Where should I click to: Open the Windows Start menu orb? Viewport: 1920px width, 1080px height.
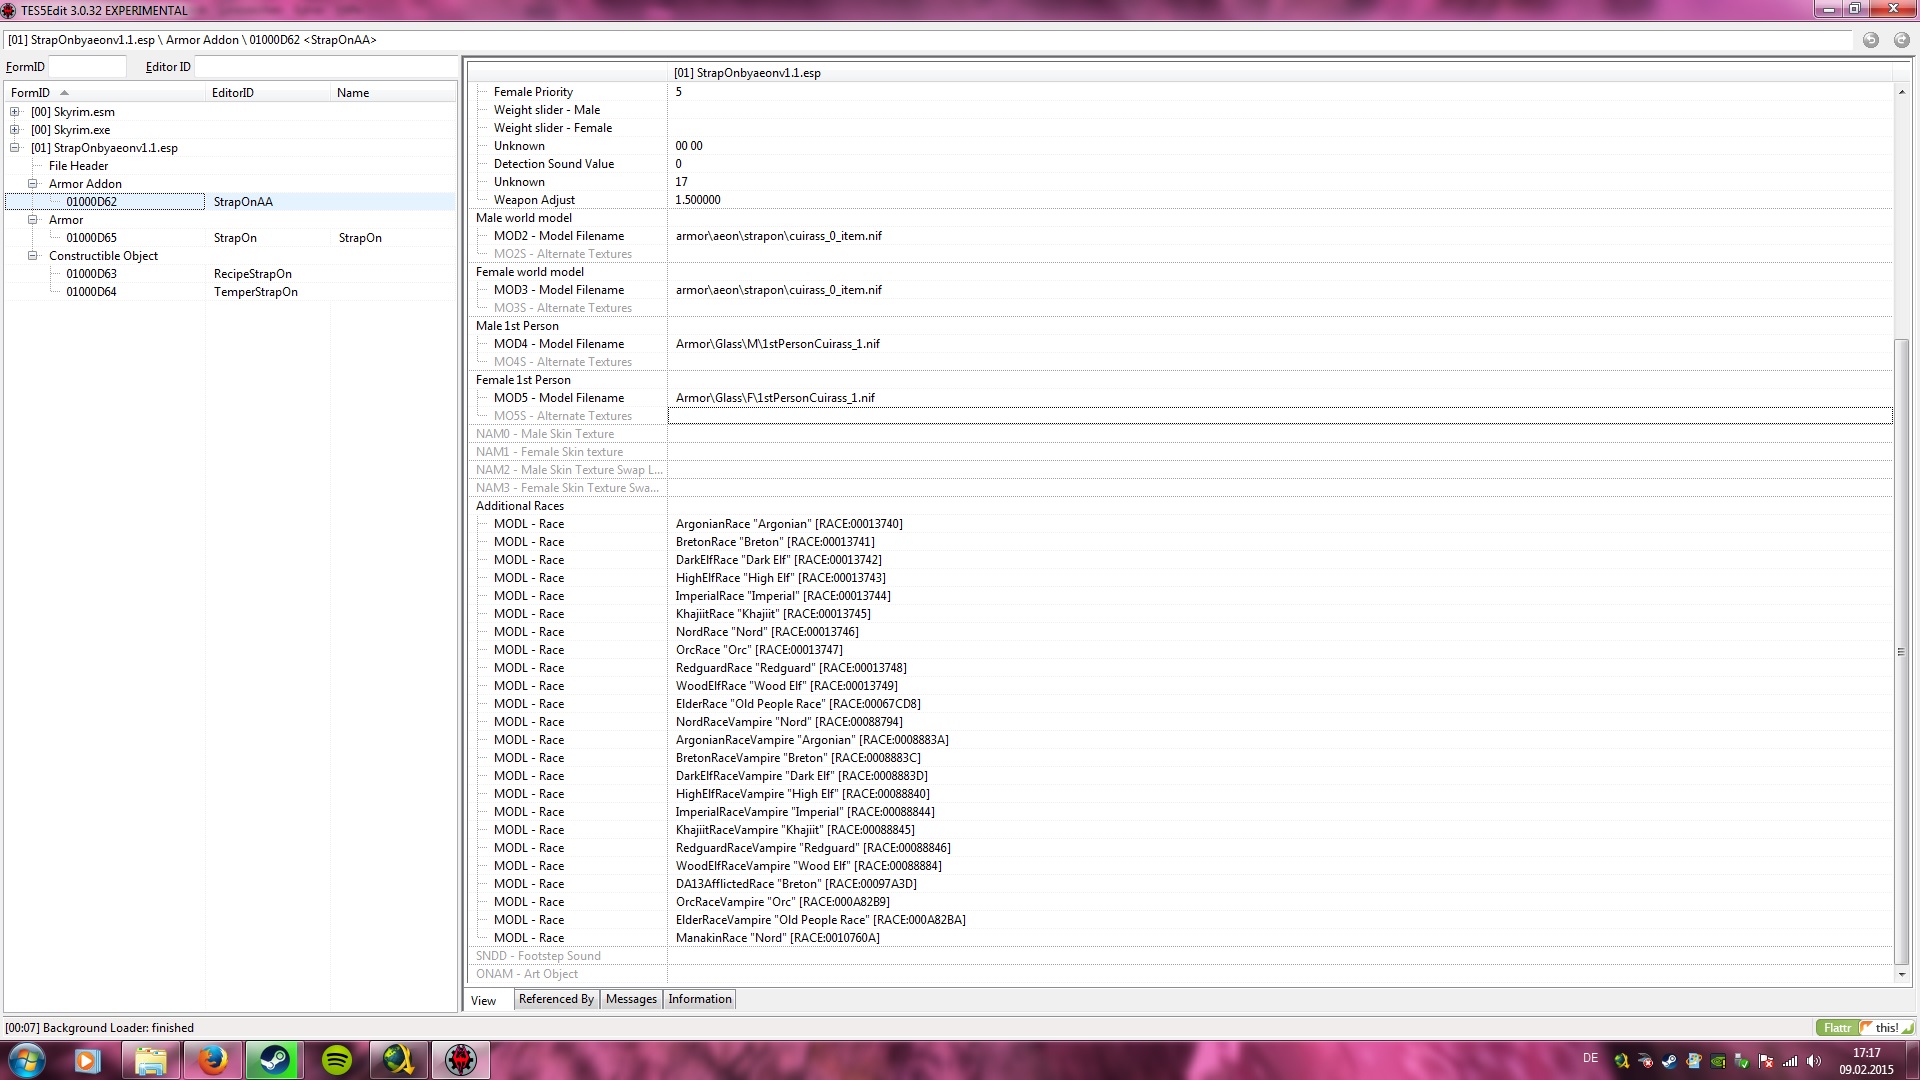[x=26, y=1060]
